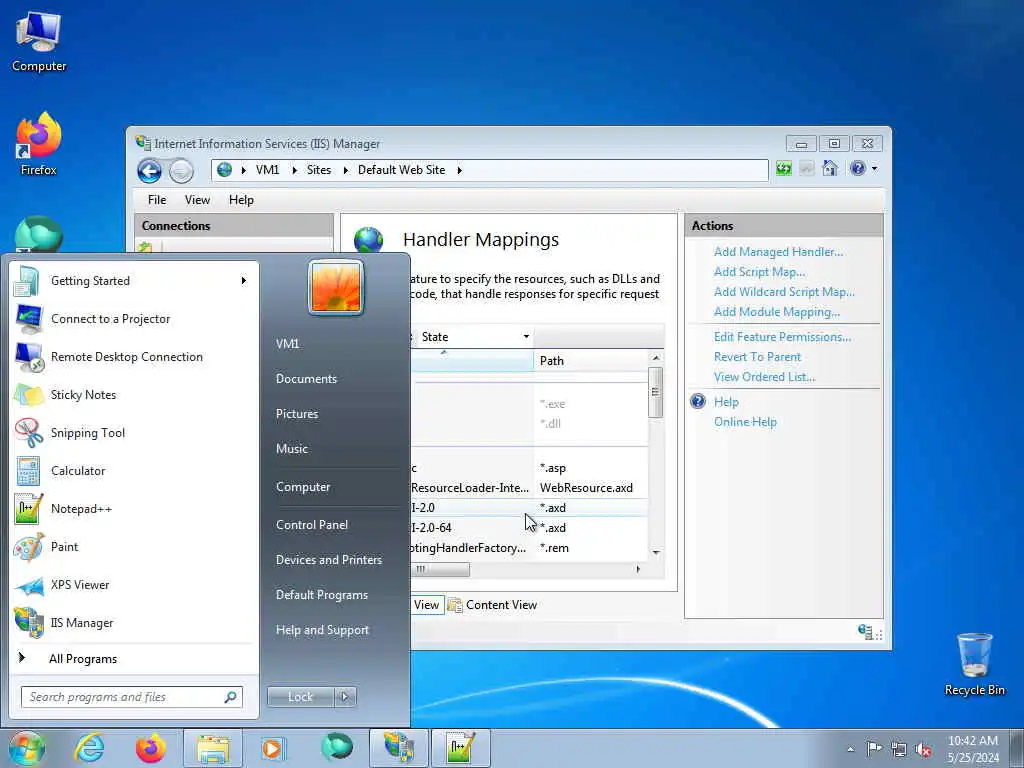Click the user account picture
Viewport: 1024px width, 768px height.
(x=336, y=287)
